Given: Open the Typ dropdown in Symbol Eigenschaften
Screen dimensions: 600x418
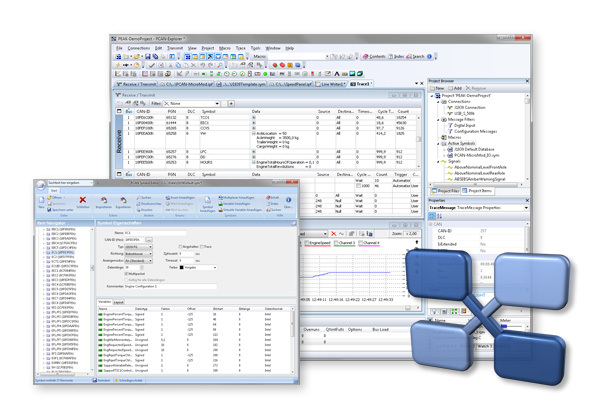Looking at the screenshot, I should coord(139,247).
